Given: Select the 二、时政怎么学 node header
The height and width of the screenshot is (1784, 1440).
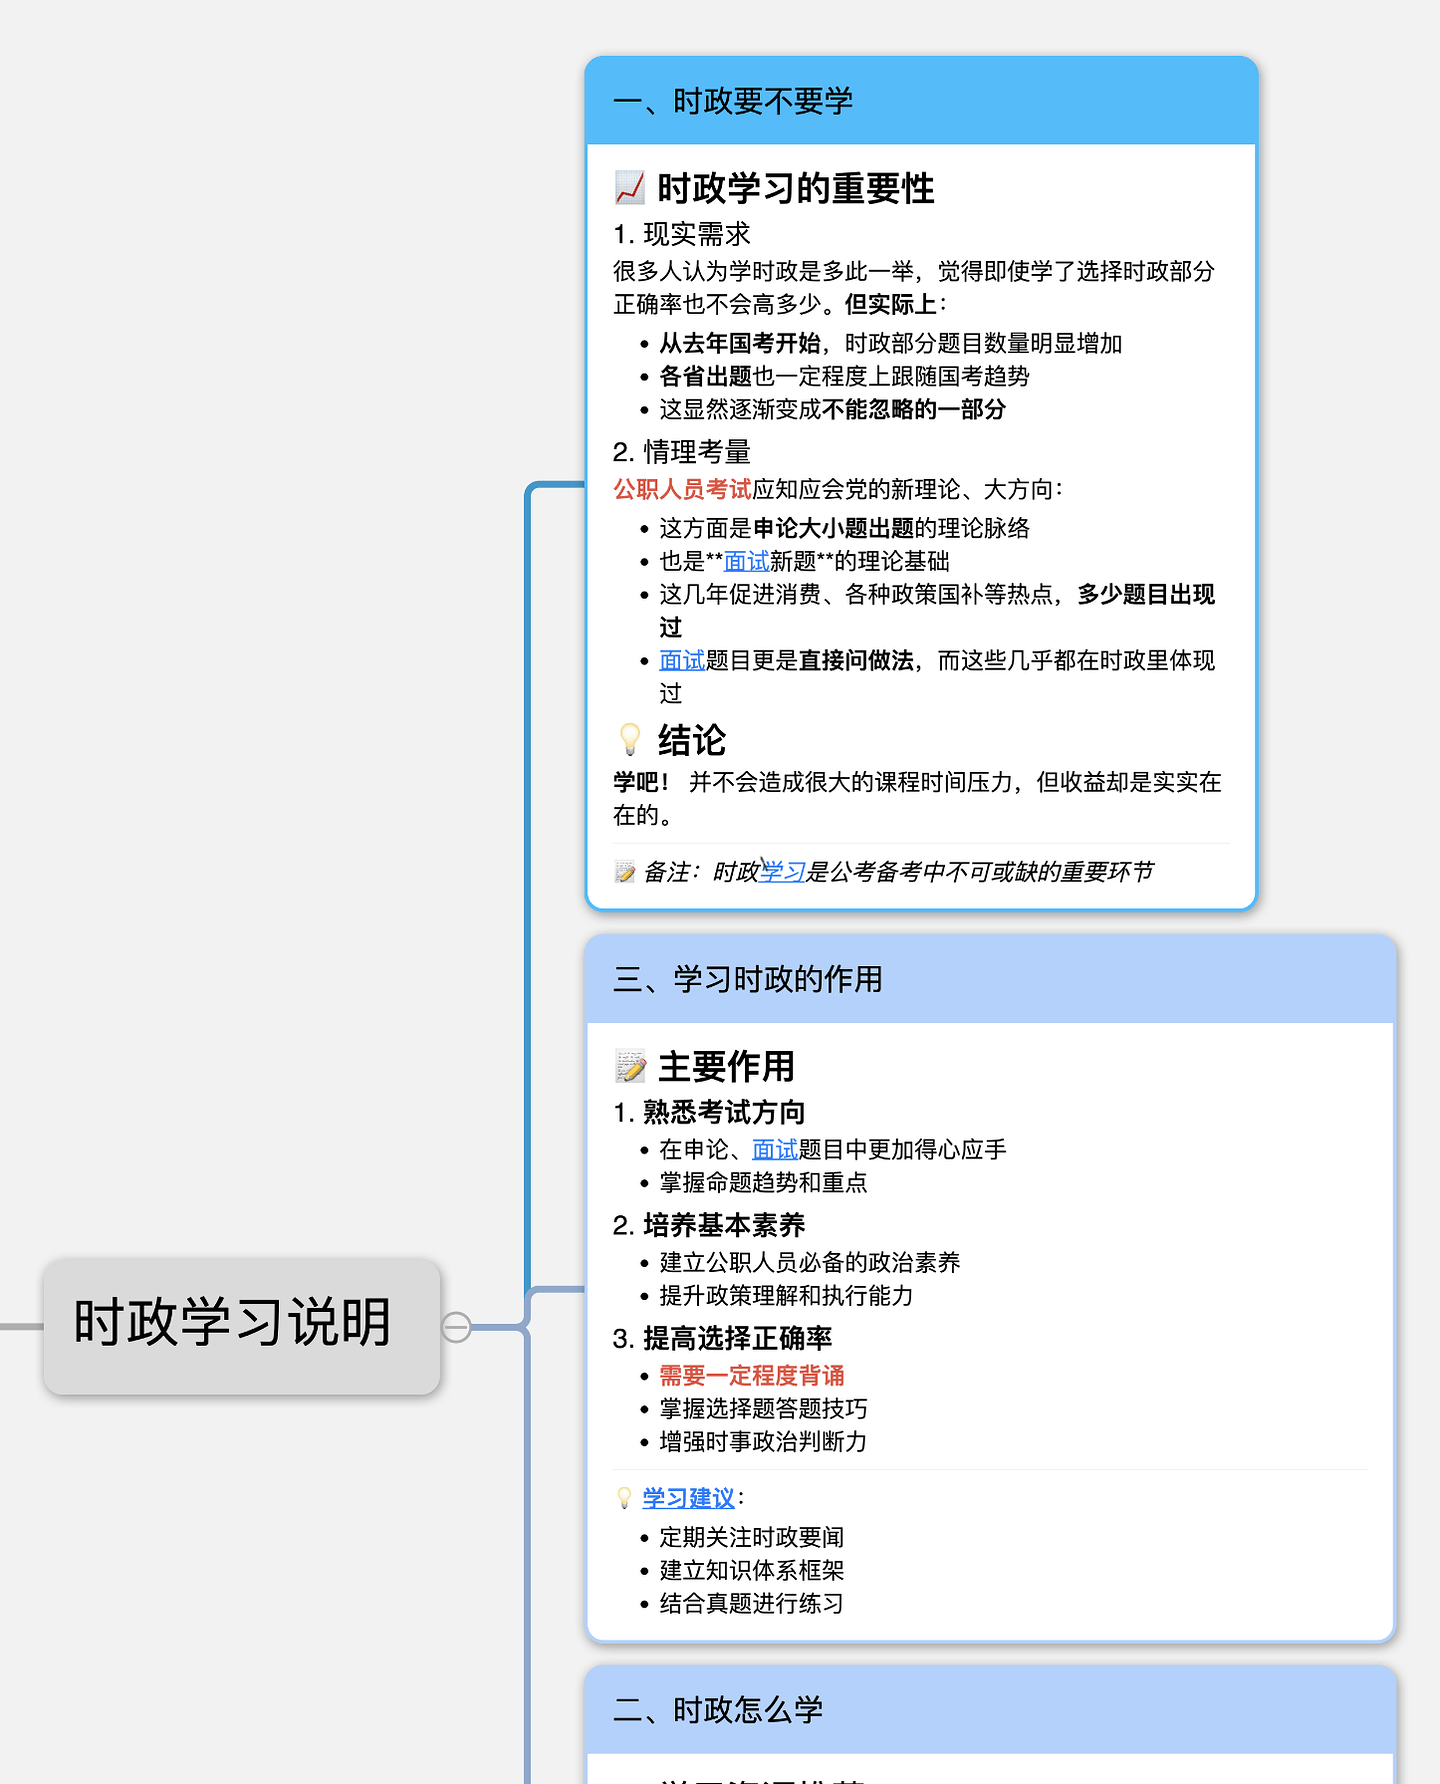Looking at the screenshot, I should coord(989,1710).
